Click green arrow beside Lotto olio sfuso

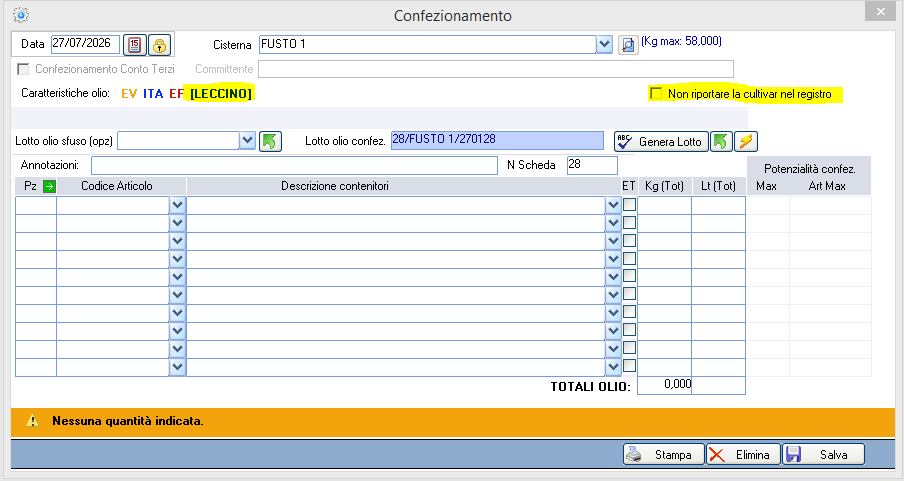point(270,141)
